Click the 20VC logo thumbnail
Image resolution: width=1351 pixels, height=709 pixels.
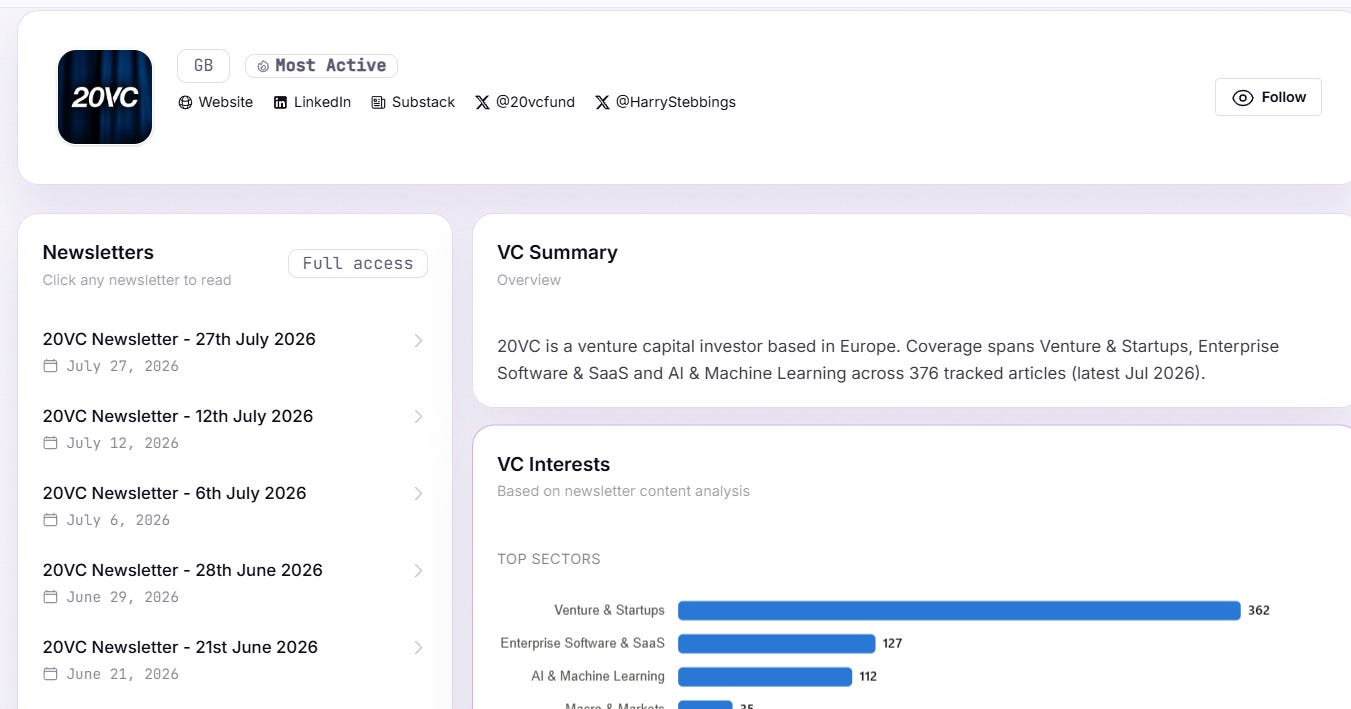(x=105, y=97)
